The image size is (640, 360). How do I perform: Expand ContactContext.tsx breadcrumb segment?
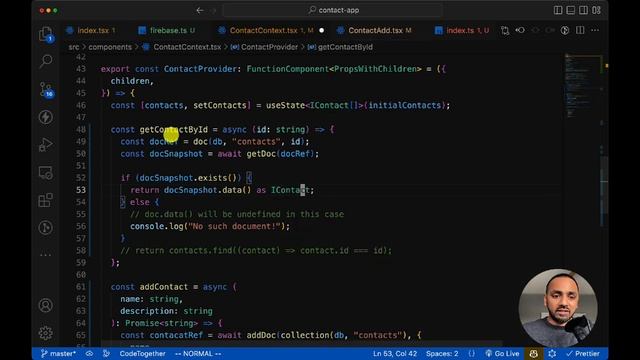(x=187, y=47)
